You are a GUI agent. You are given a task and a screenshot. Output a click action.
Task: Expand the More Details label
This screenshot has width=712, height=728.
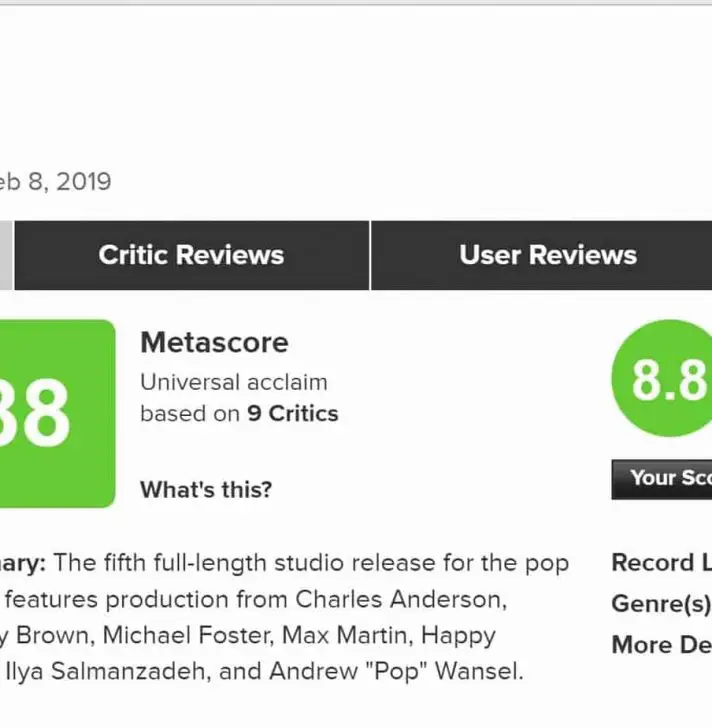pyautogui.click(x=661, y=644)
